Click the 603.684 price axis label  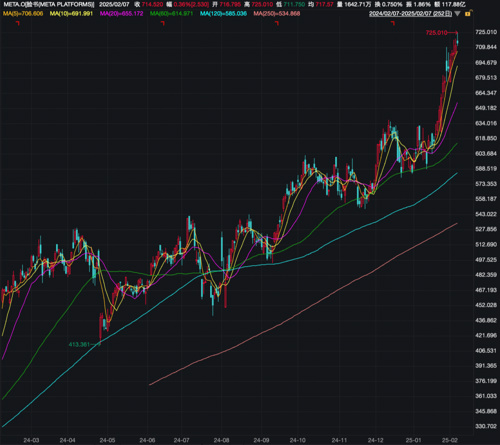[486, 154]
